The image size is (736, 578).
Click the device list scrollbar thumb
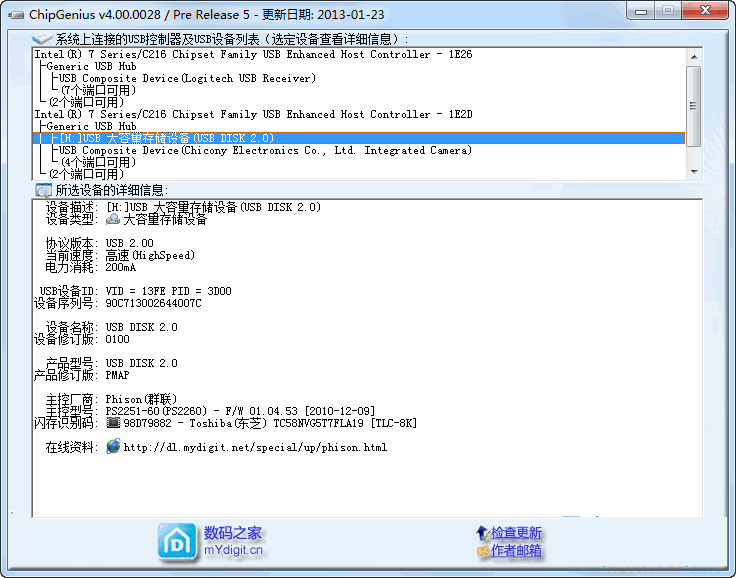(x=694, y=106)
